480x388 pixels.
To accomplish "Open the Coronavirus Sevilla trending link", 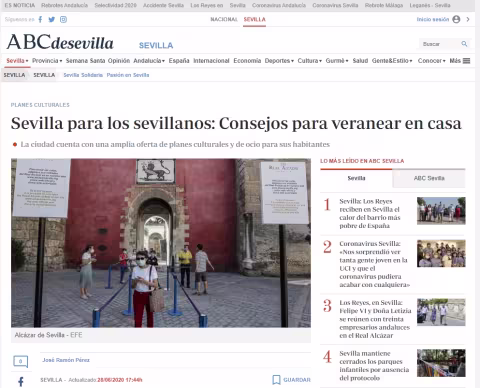I will coord(335,5).
